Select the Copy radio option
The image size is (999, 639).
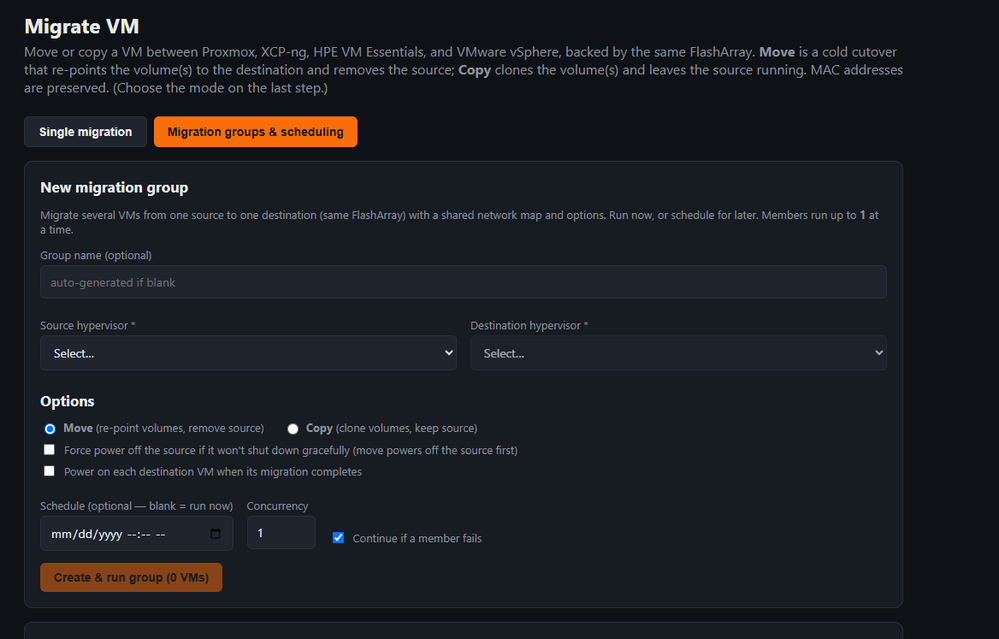point(292,429)
